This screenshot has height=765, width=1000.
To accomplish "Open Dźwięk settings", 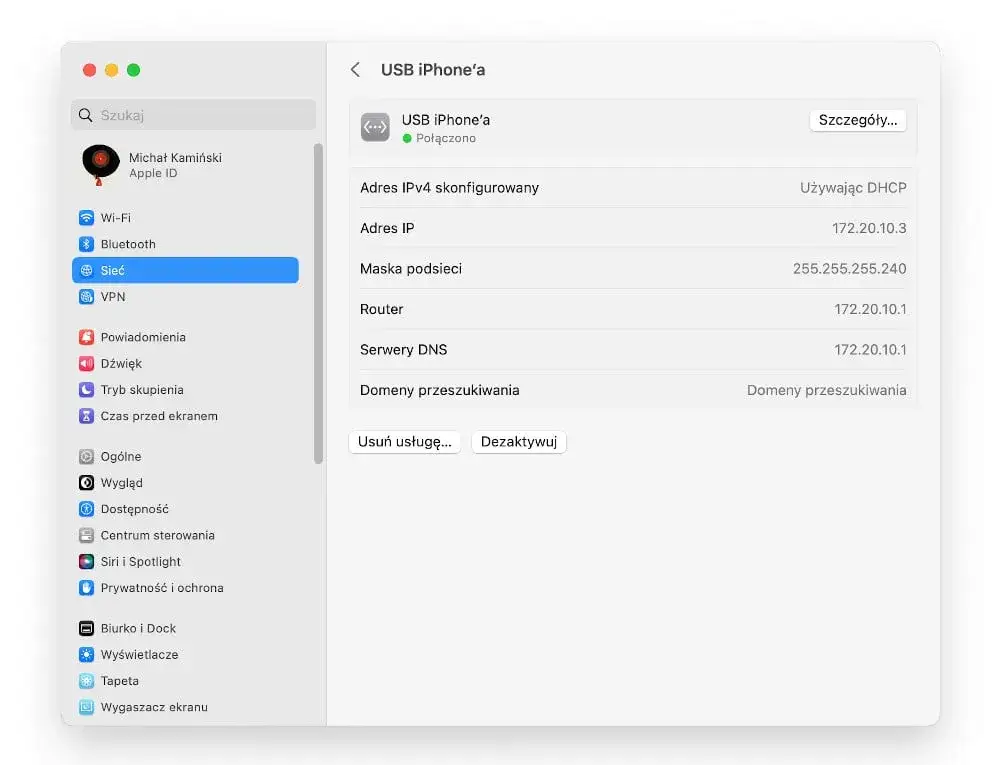I will pyautogui.click(x=125, y=363).
